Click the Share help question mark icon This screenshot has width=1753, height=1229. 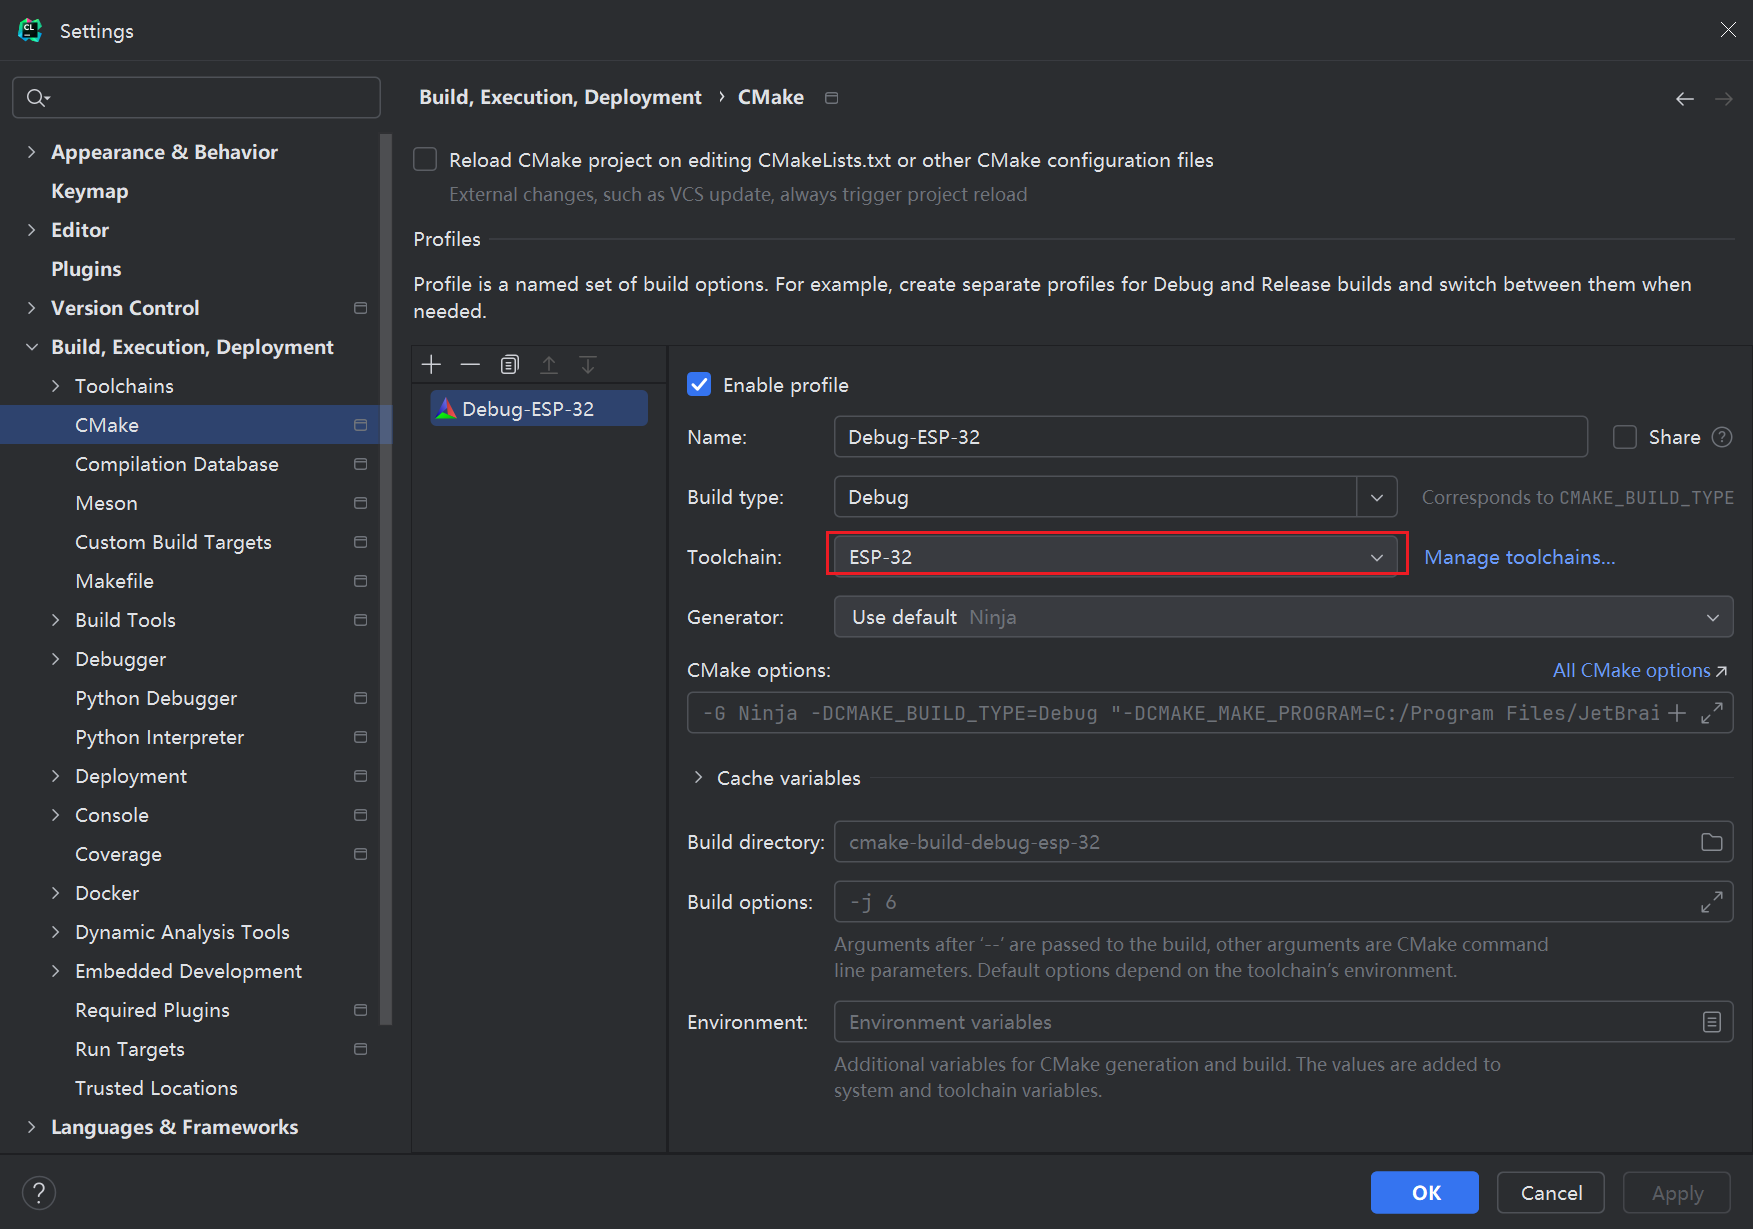1721,437
